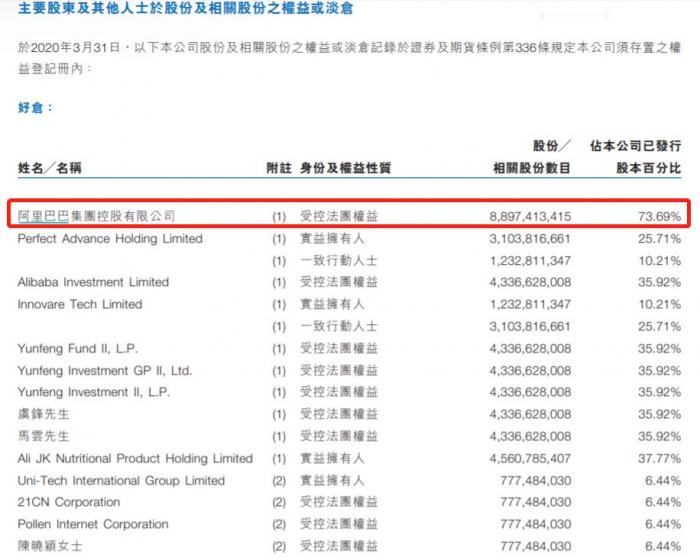Image resolution: width=700 pixels, height=560 pixels.
Task: Click the 好倉 section label
Action: [35, 108]
